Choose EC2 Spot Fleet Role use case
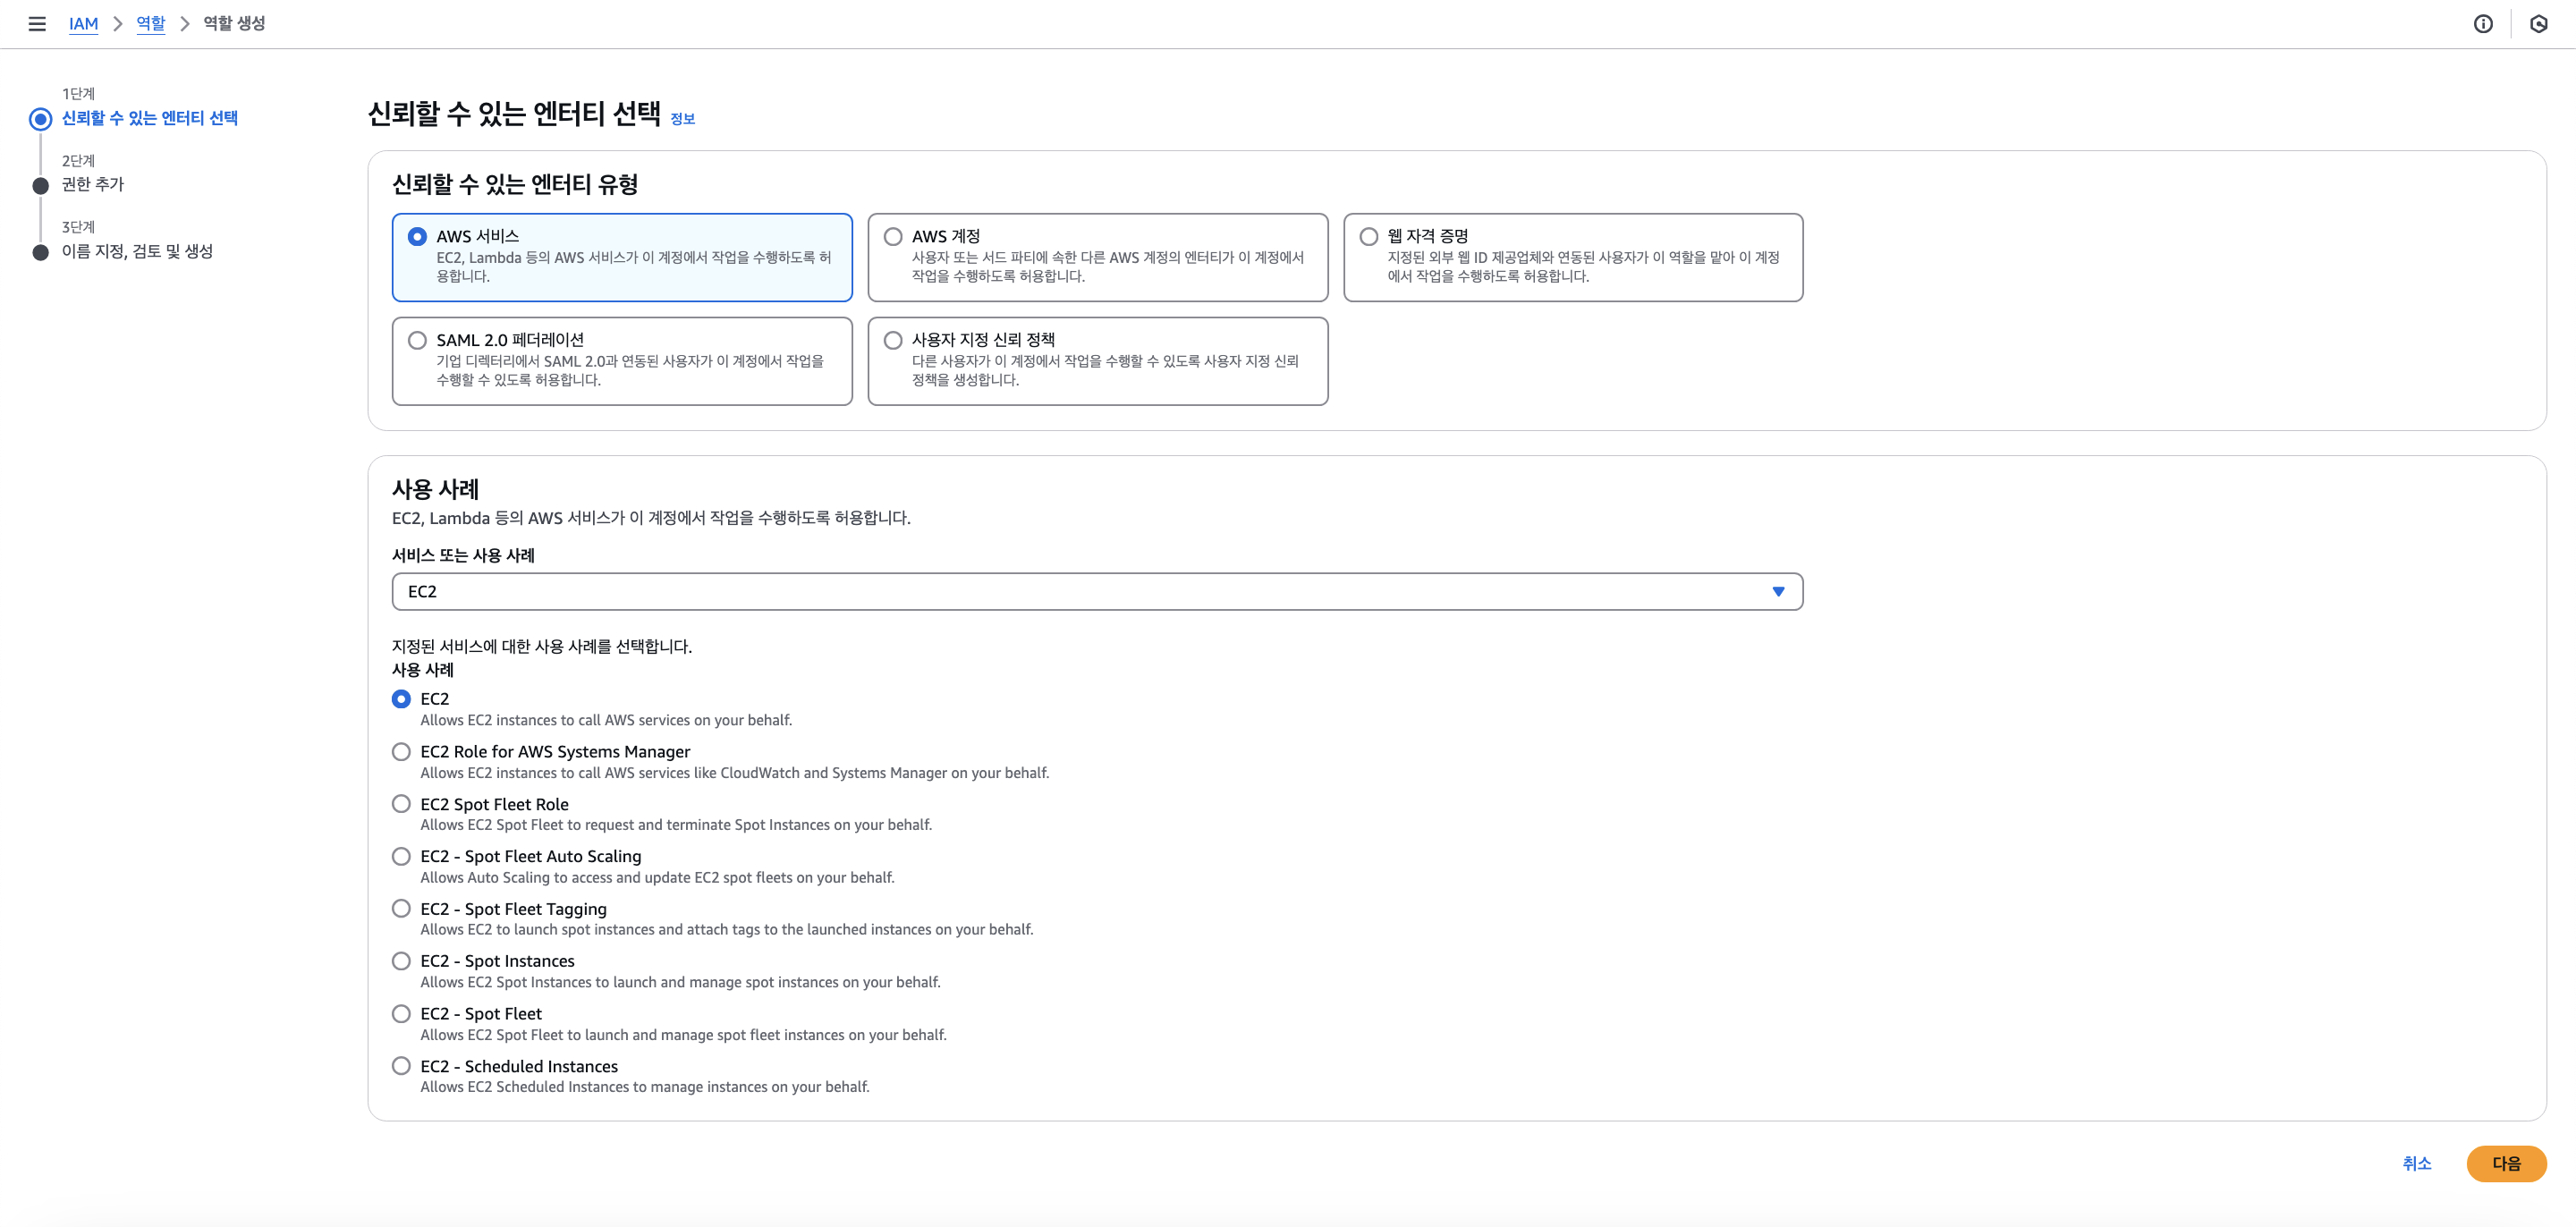 [401, 804]
